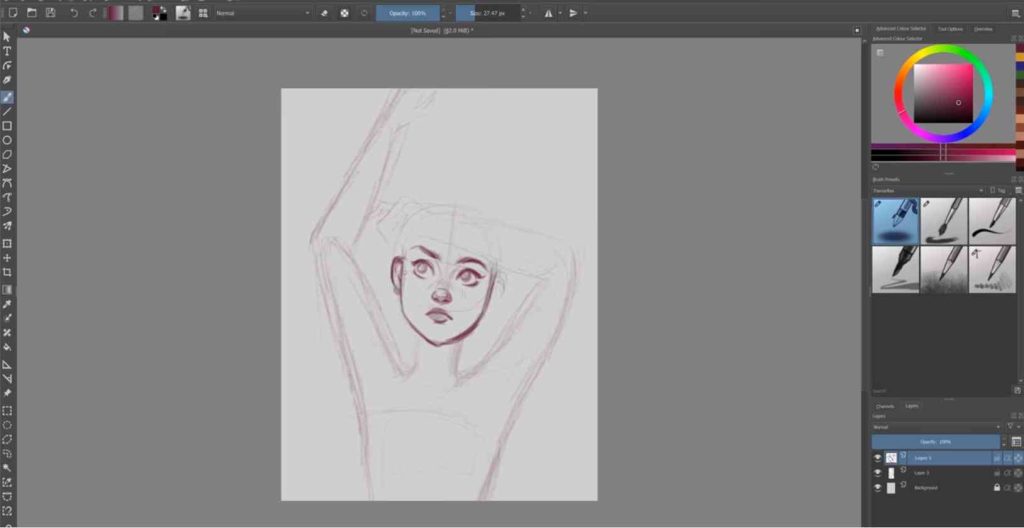This screenshot has width=1024, height=528.
Task: Save the document using the disk icon
Action: tap(50, 12)
